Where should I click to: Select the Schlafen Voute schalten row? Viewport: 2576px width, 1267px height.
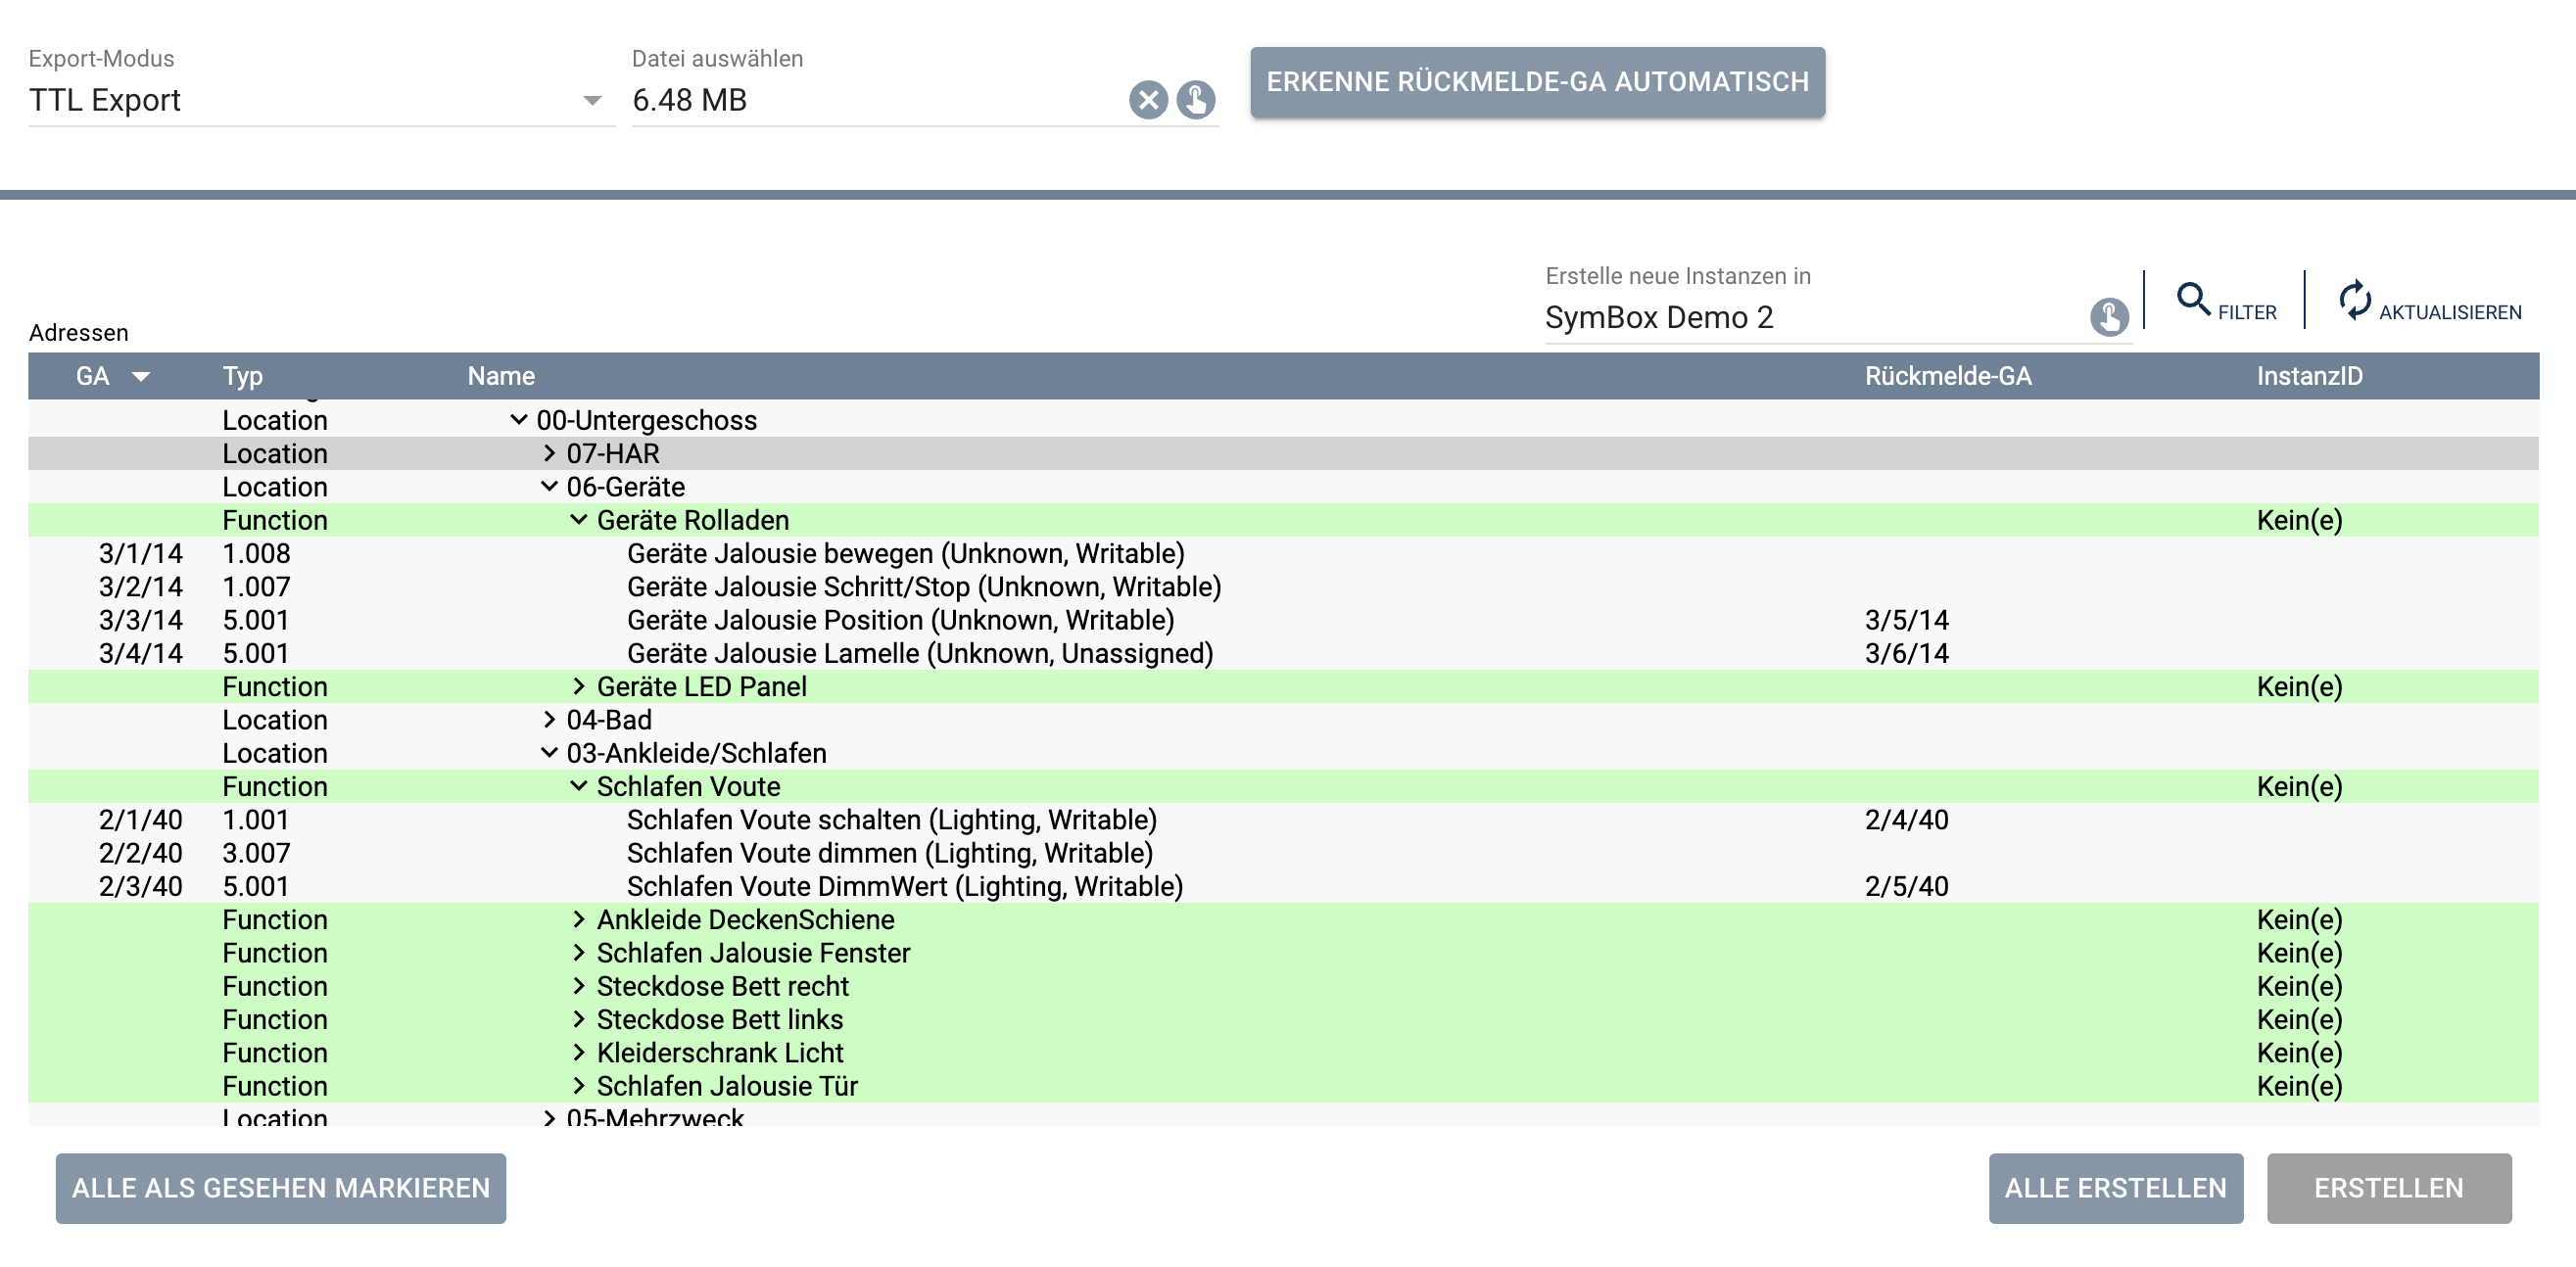tap(890, 820)
